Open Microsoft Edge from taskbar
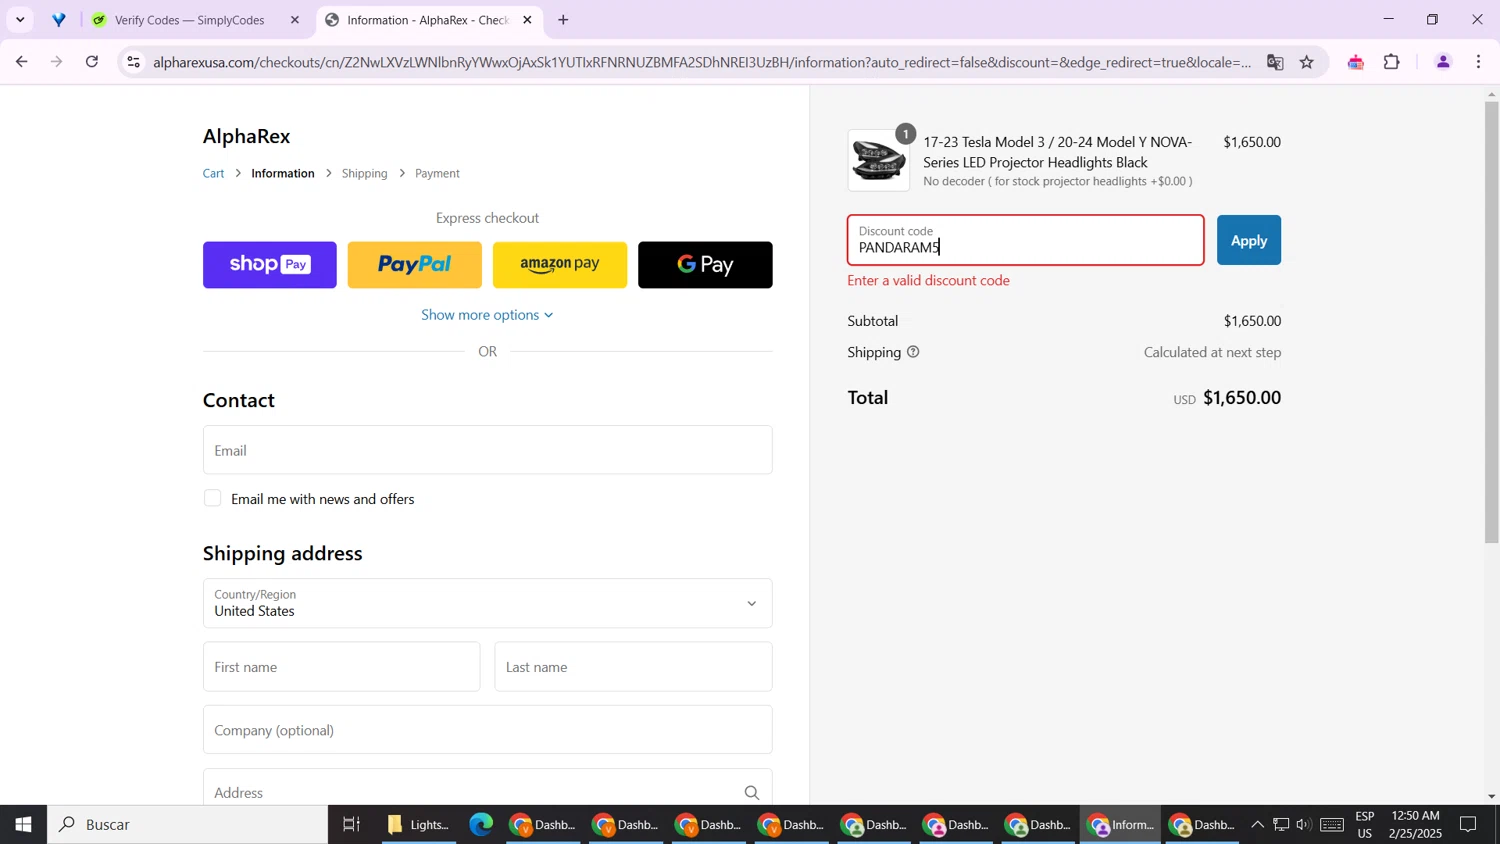The image size is (1500, 844). 482,825
